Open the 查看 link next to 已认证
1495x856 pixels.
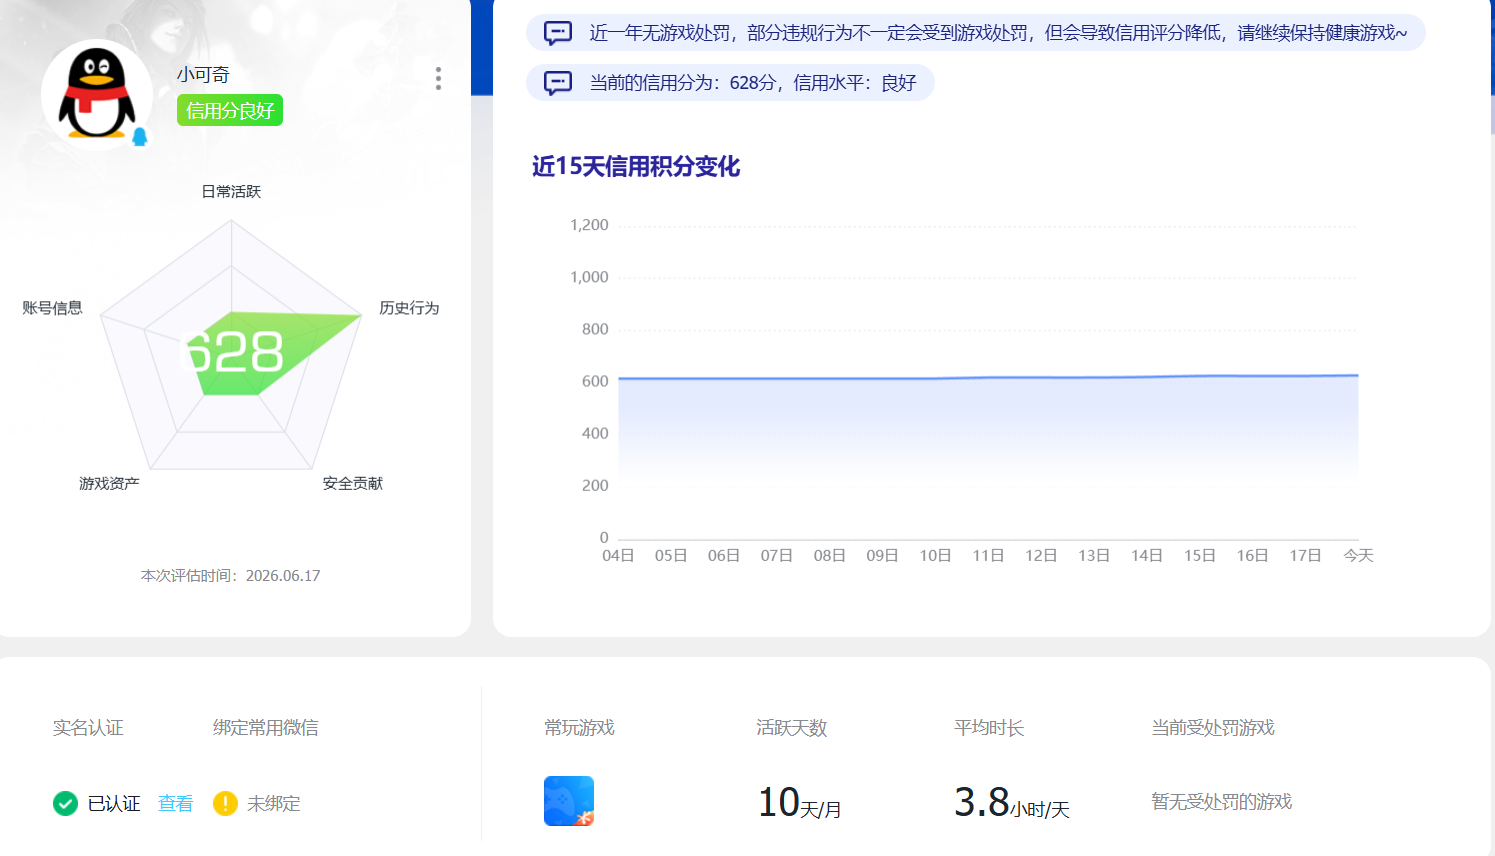(175, 803)
